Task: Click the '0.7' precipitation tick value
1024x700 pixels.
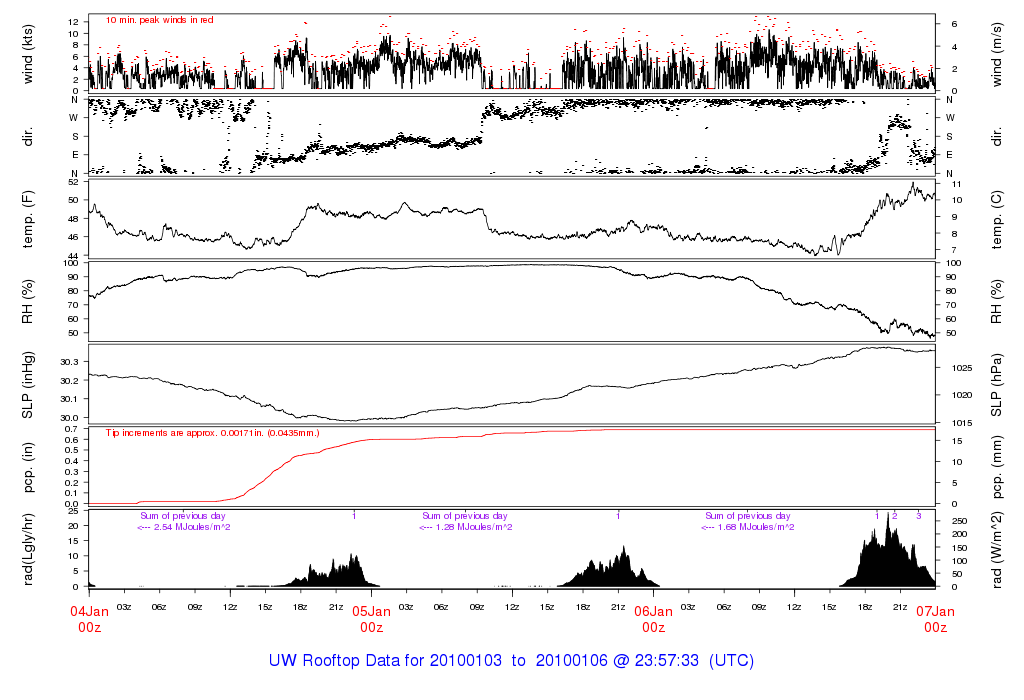Action: point(72,429)
